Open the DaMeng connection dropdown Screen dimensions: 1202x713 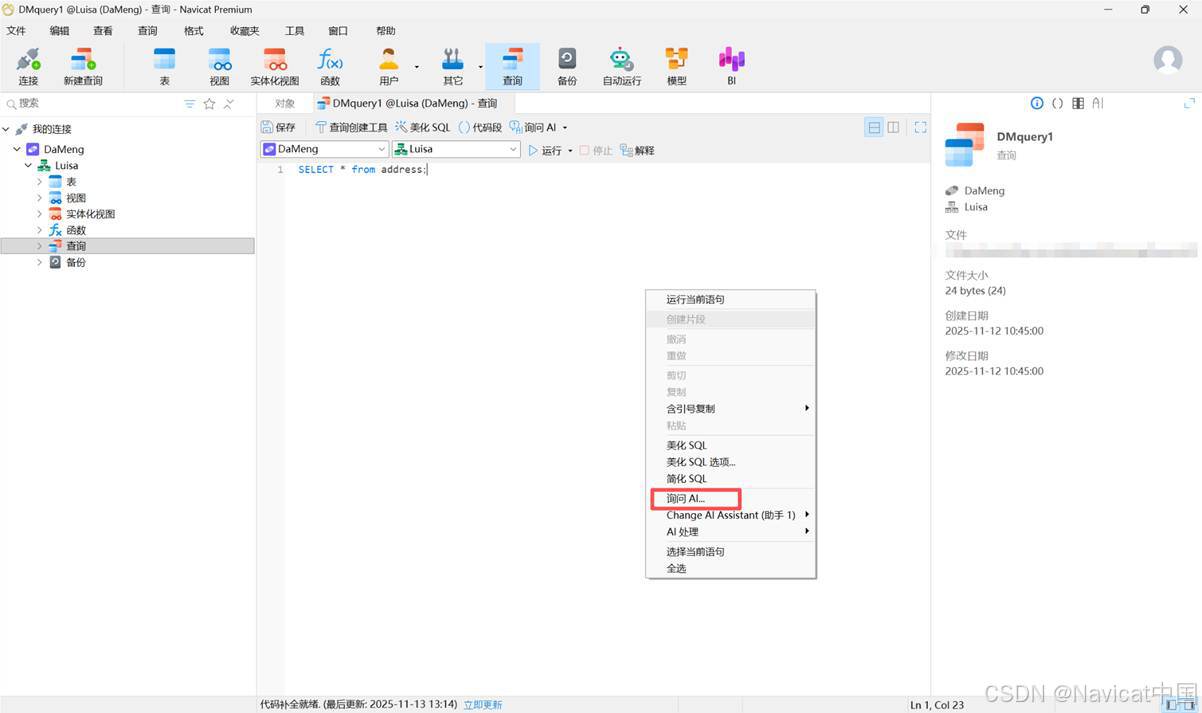[x=324, y=149]
